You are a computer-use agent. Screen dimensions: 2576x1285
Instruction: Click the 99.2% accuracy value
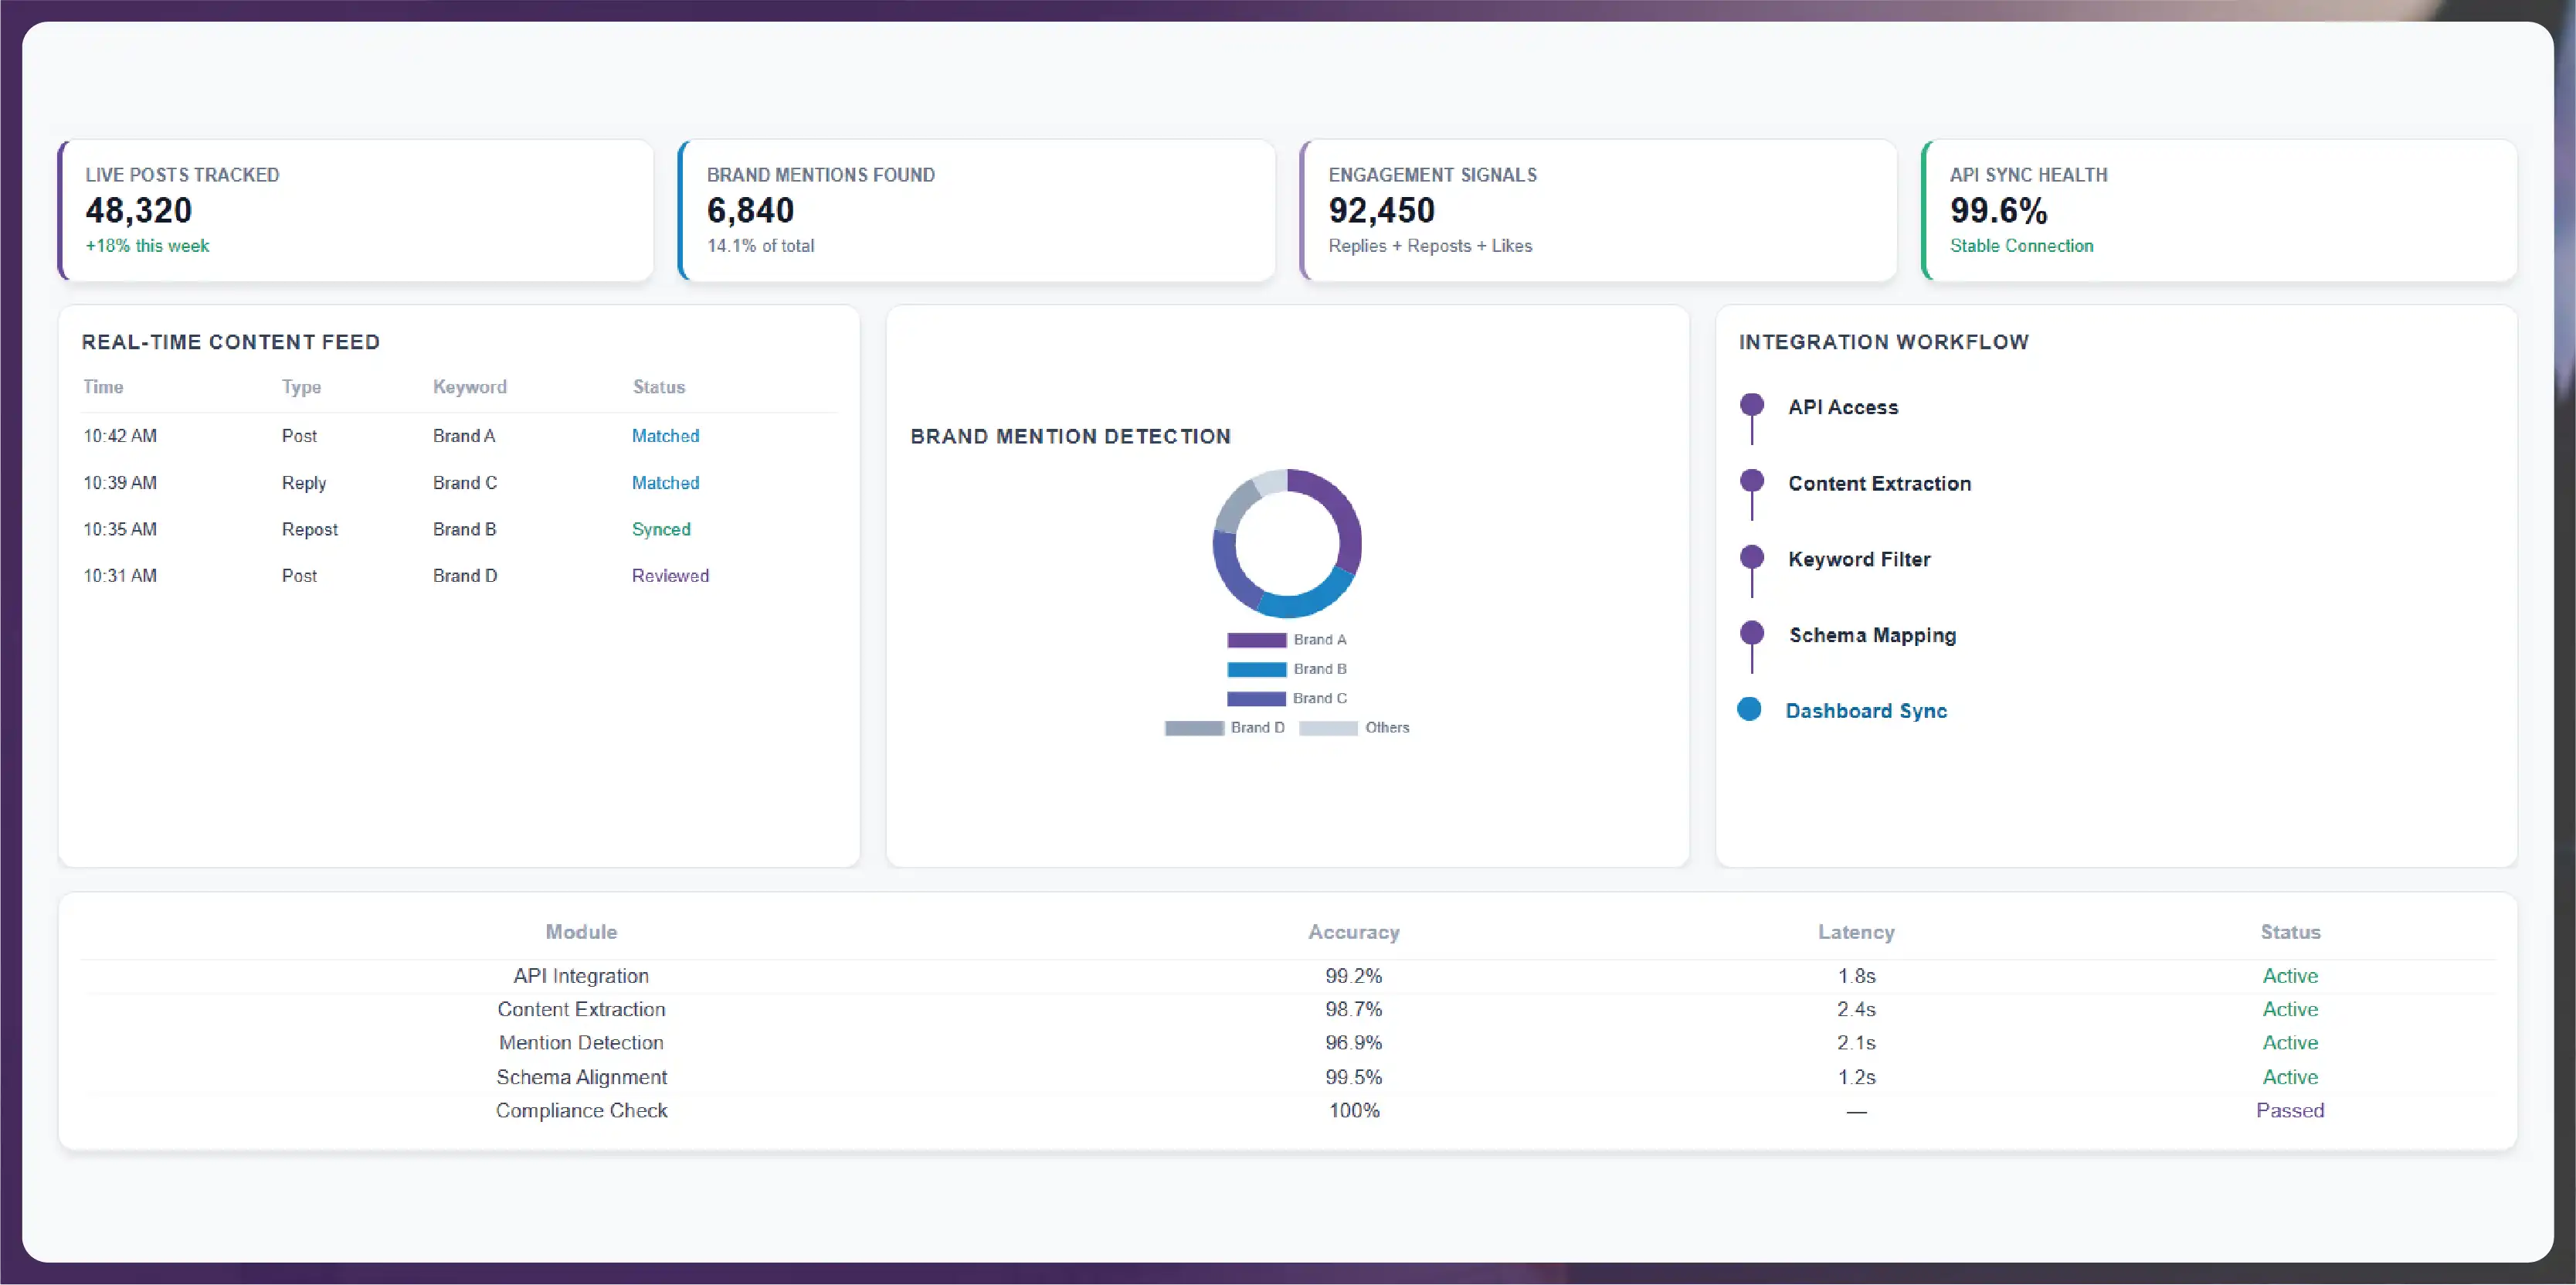(1354, 976)
